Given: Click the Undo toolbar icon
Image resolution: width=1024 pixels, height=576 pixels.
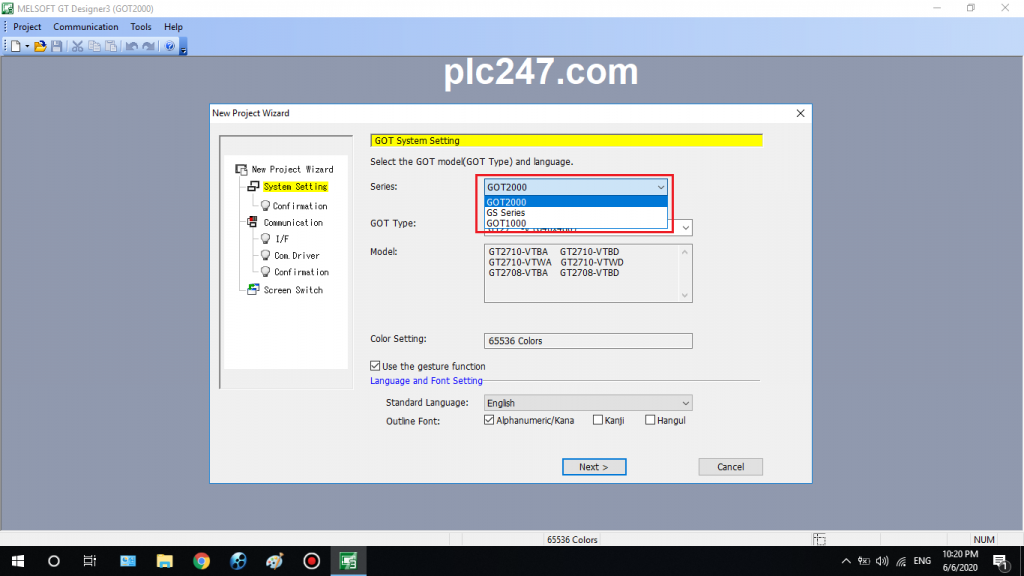Looking at the screenshot, I should pyautogui.click(x=132, y=46).
